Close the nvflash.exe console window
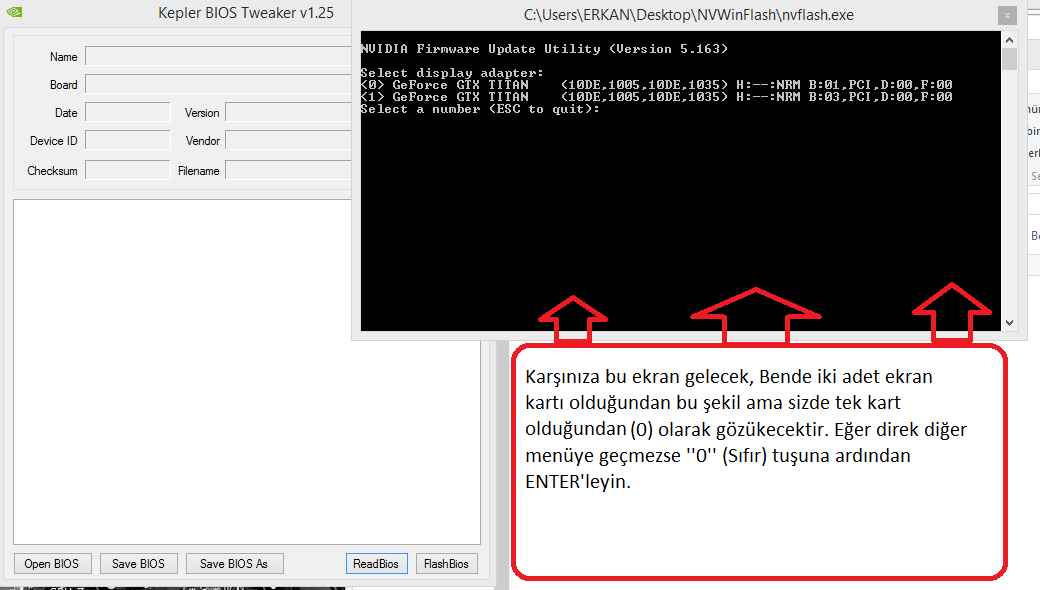The image size is (1040, 590). click(x=1007, y=15)
